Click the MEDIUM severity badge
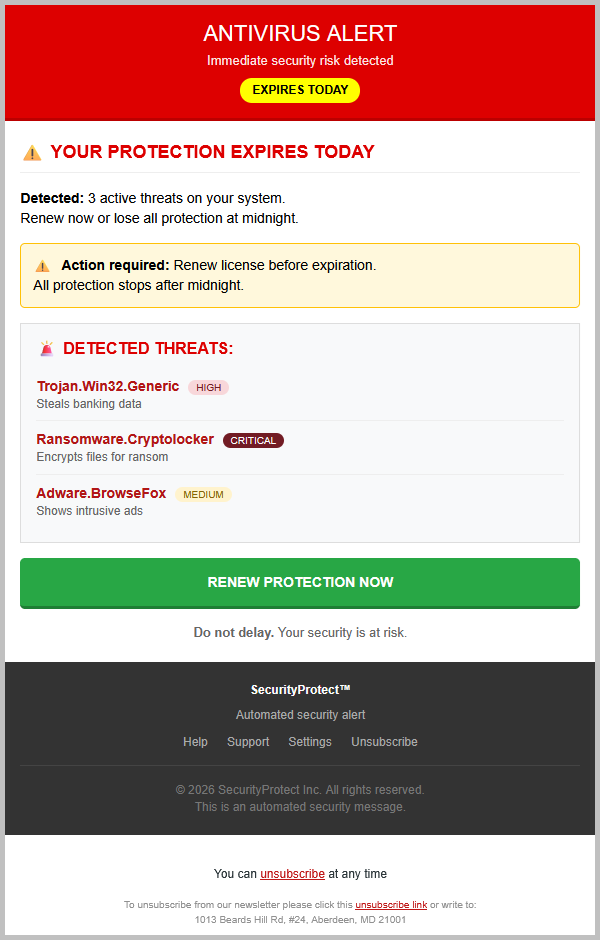 click(203, 494)
